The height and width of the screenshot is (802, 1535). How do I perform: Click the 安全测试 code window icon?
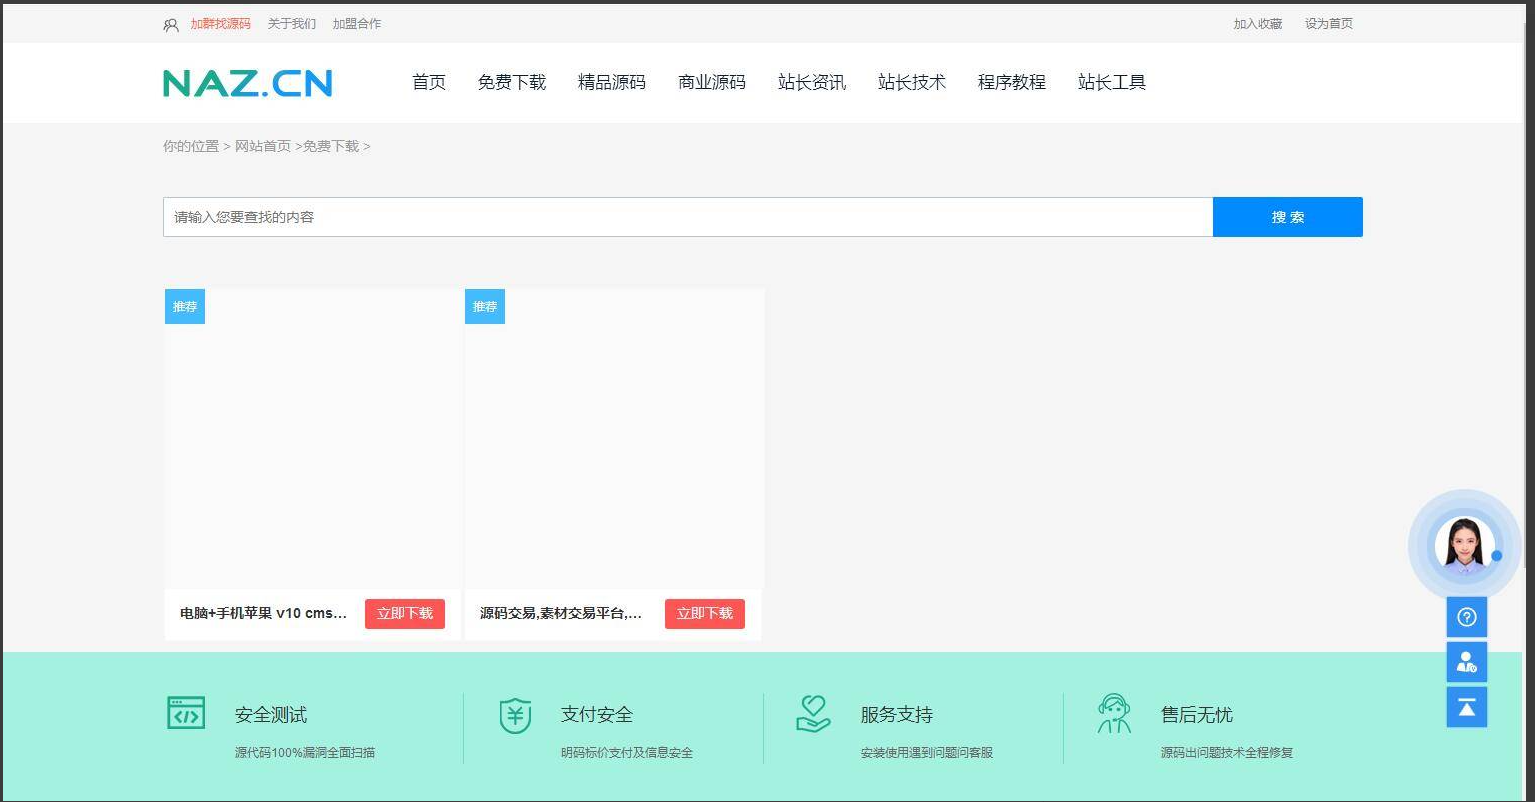[x=186, y=714]
